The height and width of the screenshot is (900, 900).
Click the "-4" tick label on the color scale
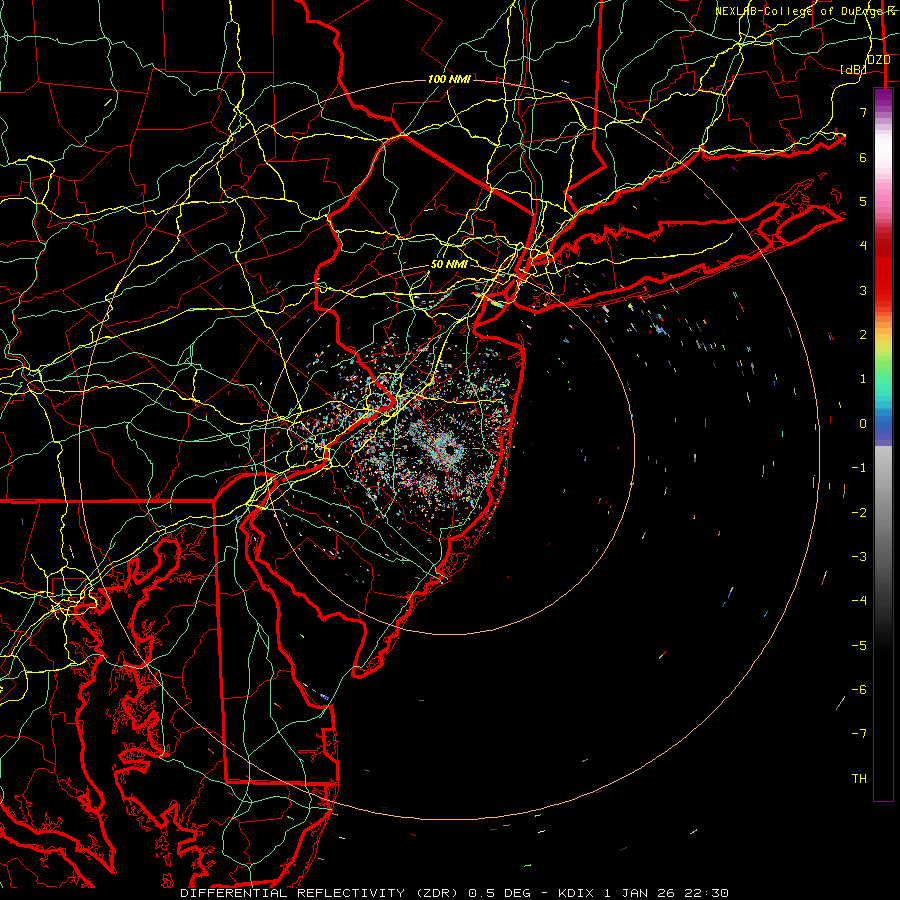[x=859, y=600]
